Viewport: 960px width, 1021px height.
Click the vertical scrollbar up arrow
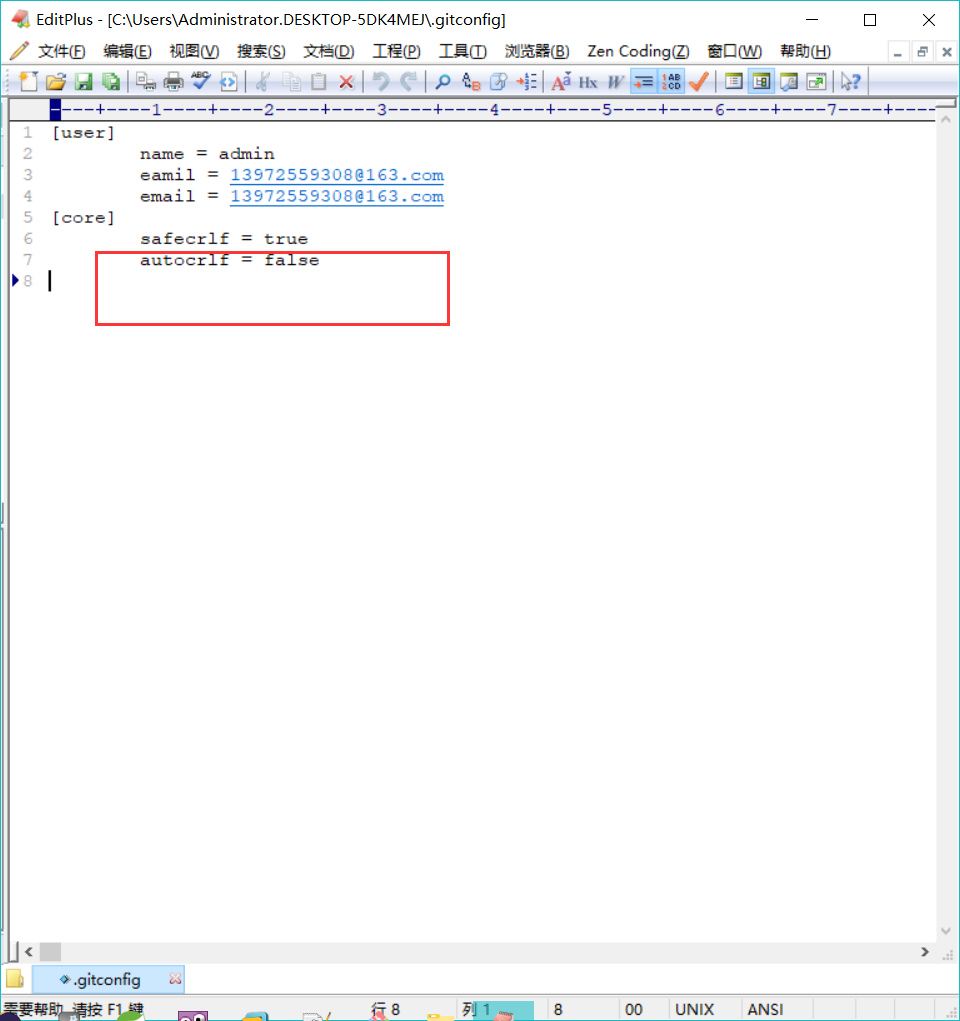946,120
